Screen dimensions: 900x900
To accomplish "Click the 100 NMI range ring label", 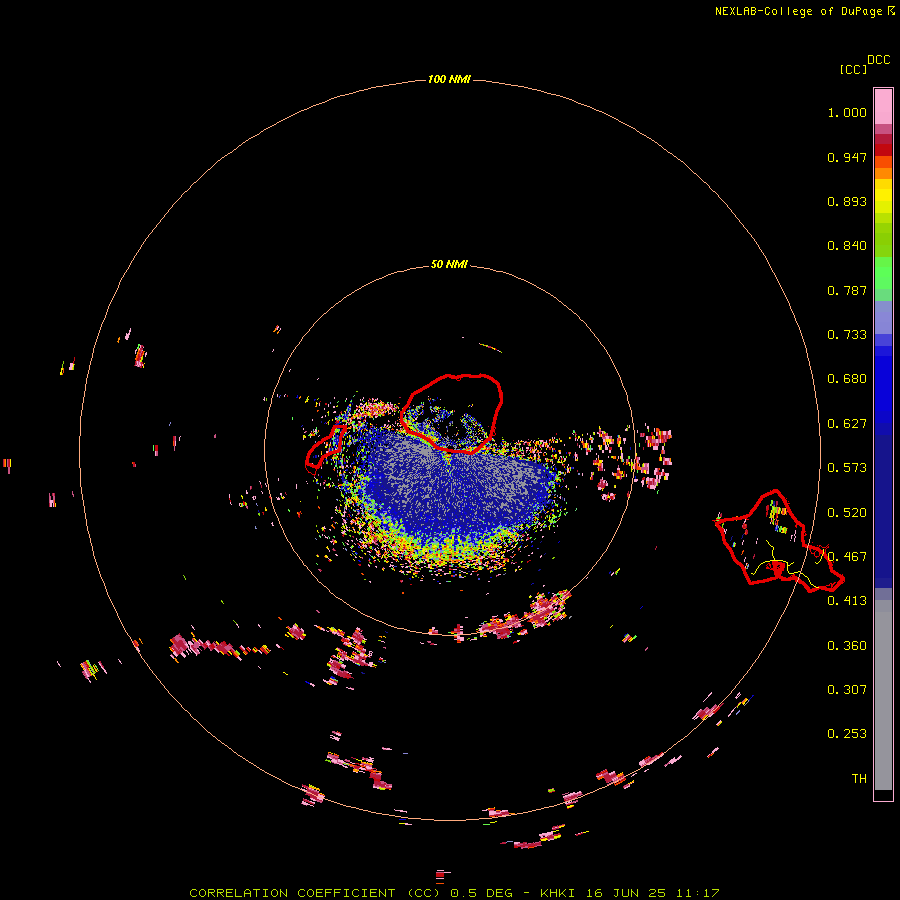I will tap(449, 79).
